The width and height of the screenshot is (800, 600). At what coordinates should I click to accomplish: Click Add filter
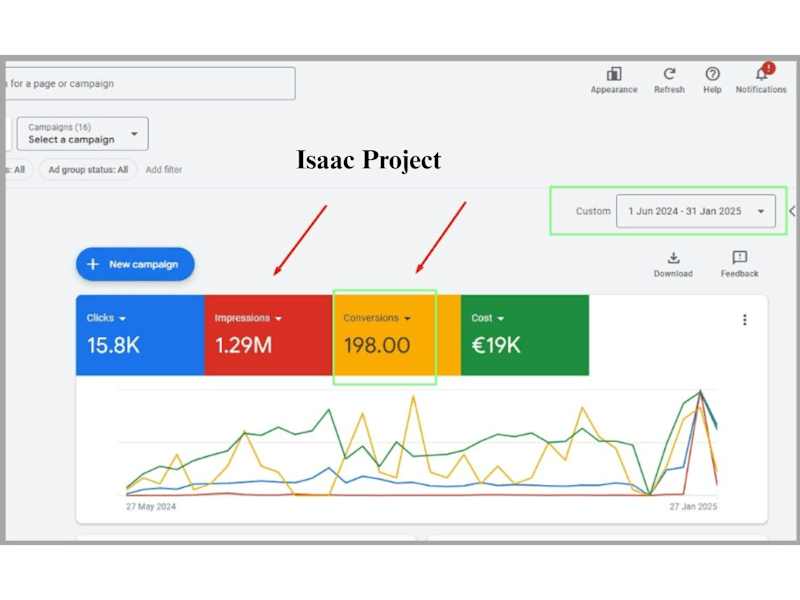coord(164,169)
